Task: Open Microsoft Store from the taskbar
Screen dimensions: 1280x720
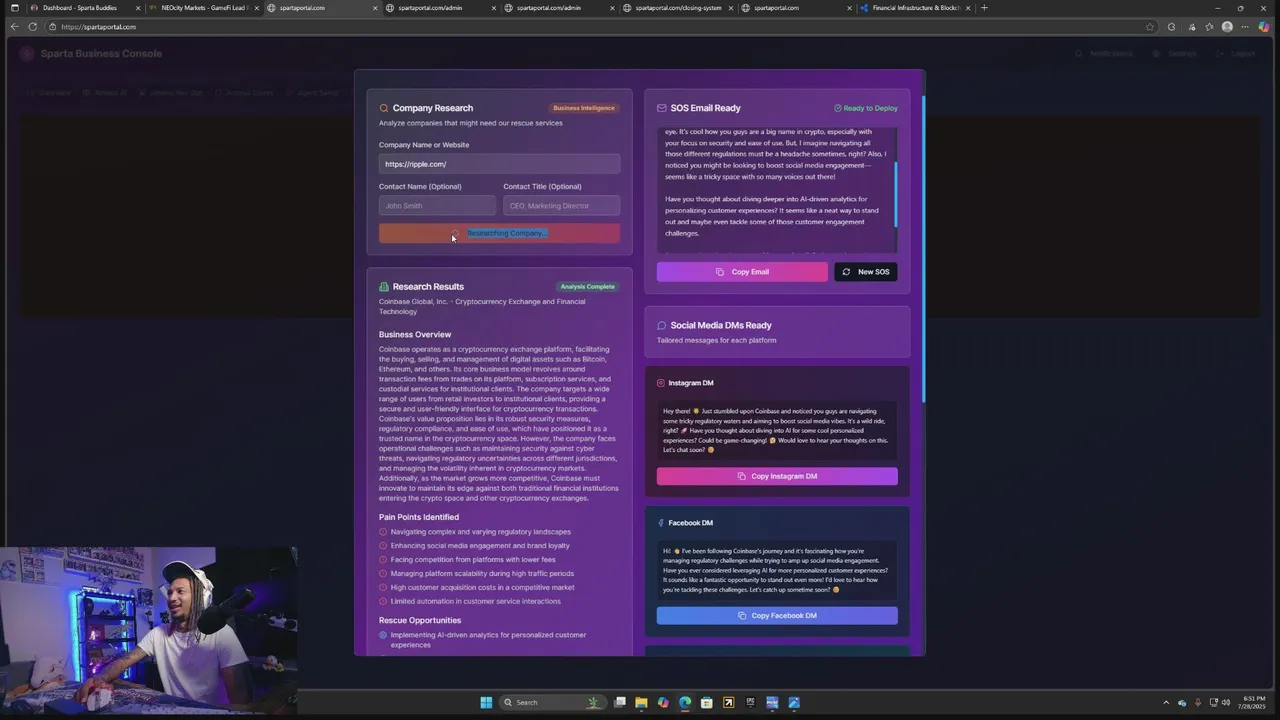Action: [x=707, y=702]
